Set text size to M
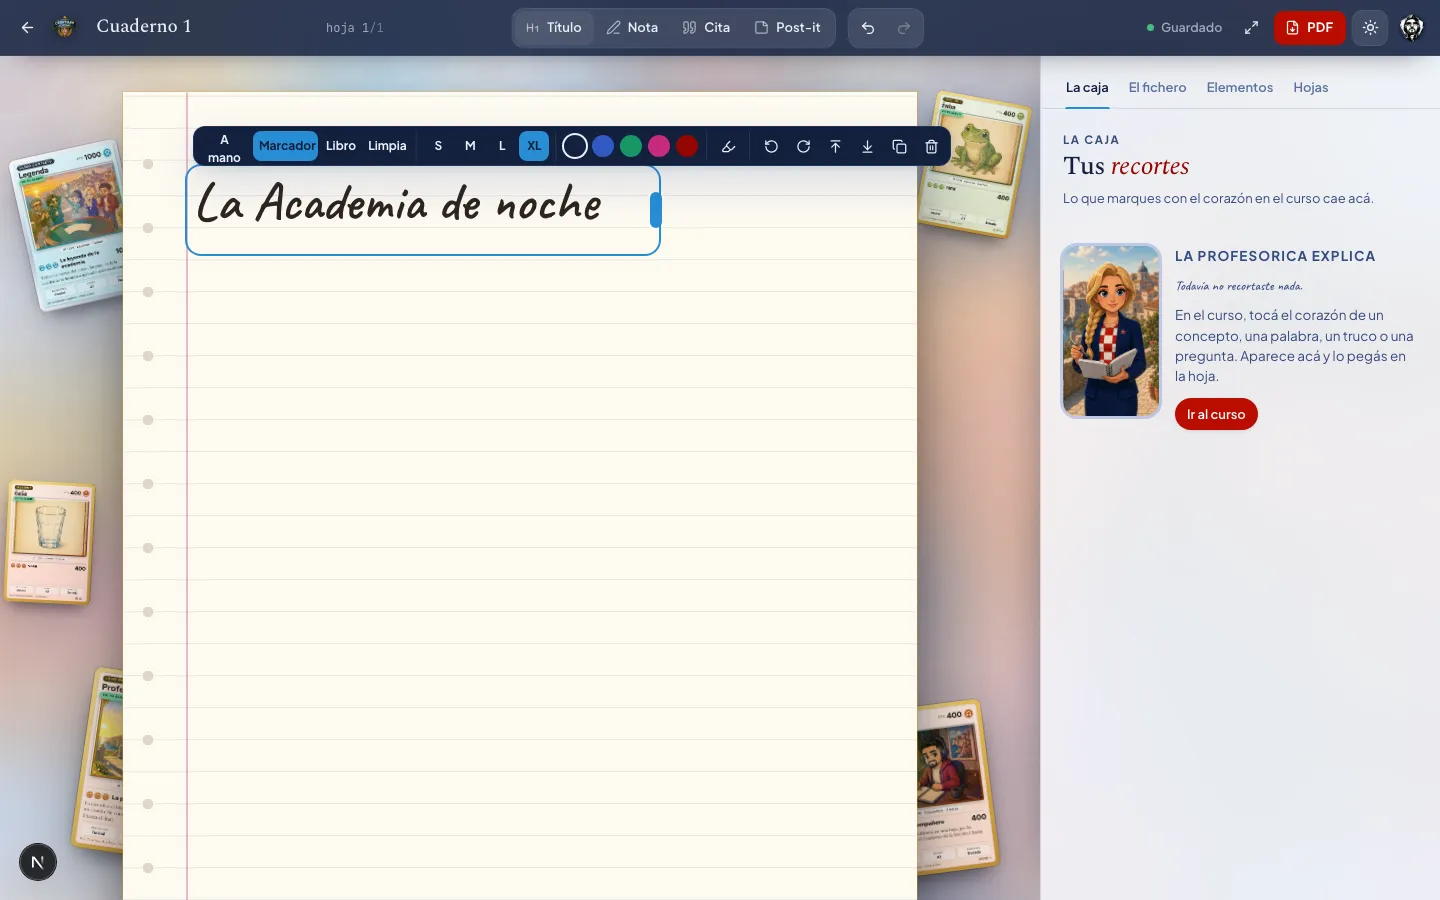 470,146
